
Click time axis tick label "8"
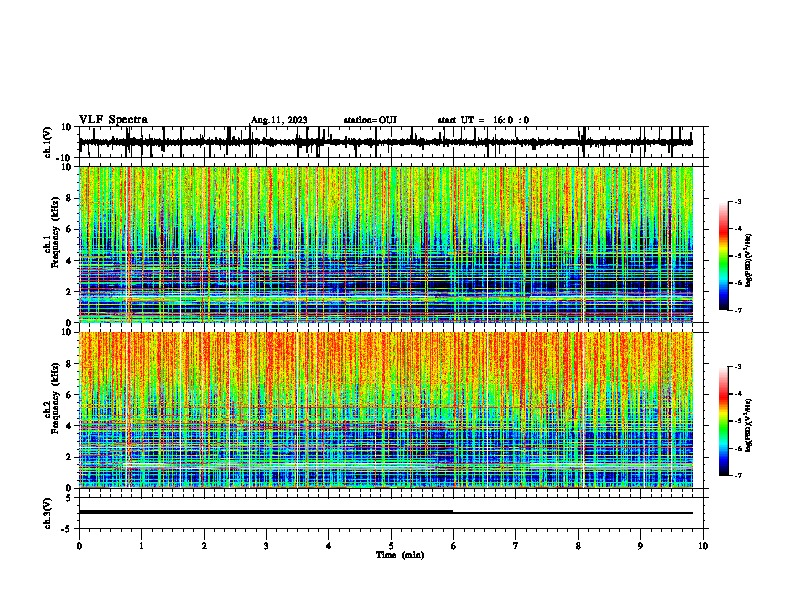[x=578, y=546]
